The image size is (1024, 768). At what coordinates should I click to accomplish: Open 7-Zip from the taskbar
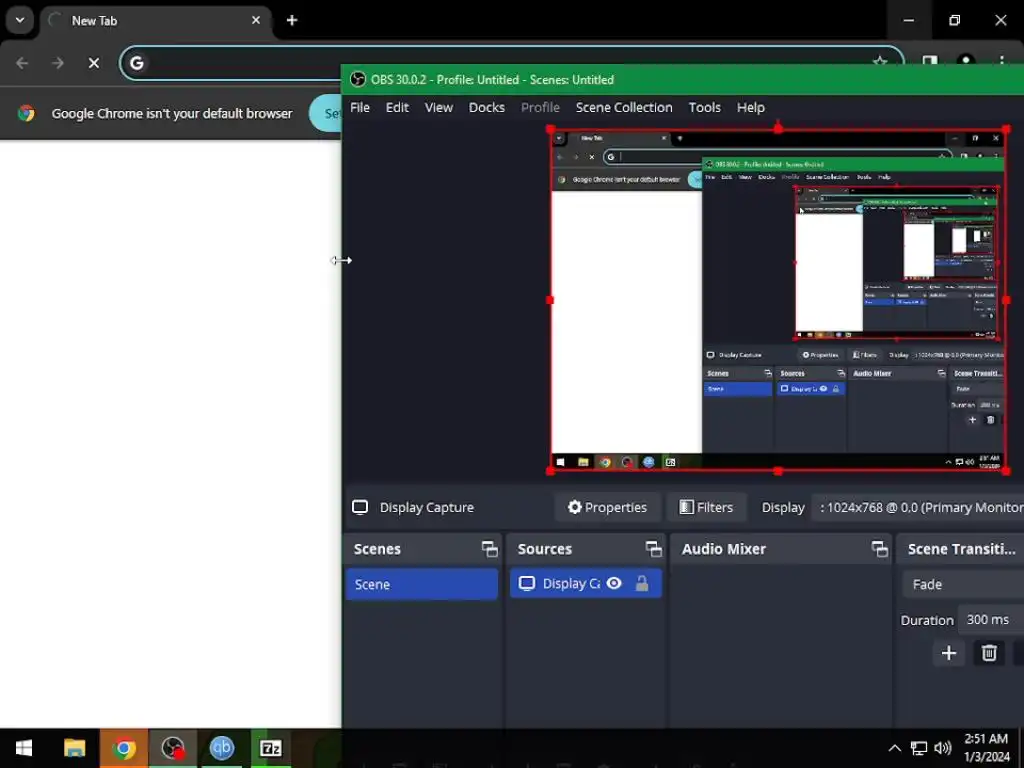coord(270,748)
